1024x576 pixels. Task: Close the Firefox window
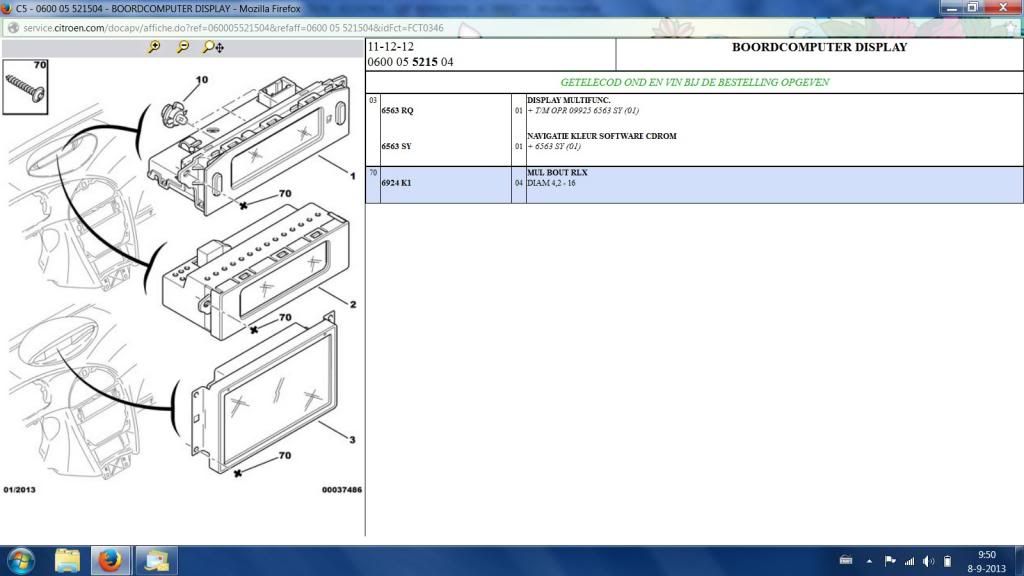[1004, 7]
